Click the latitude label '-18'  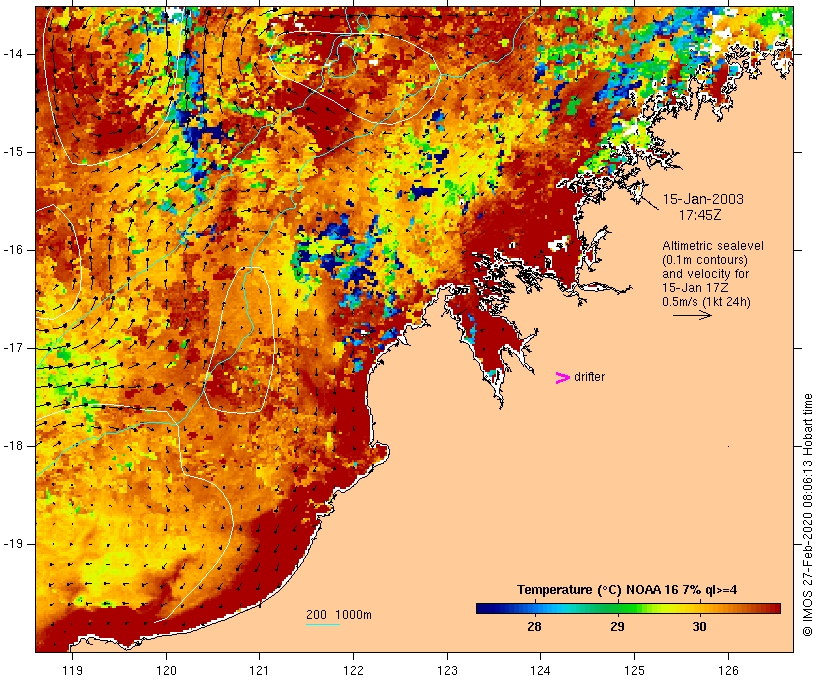(13, 446)
